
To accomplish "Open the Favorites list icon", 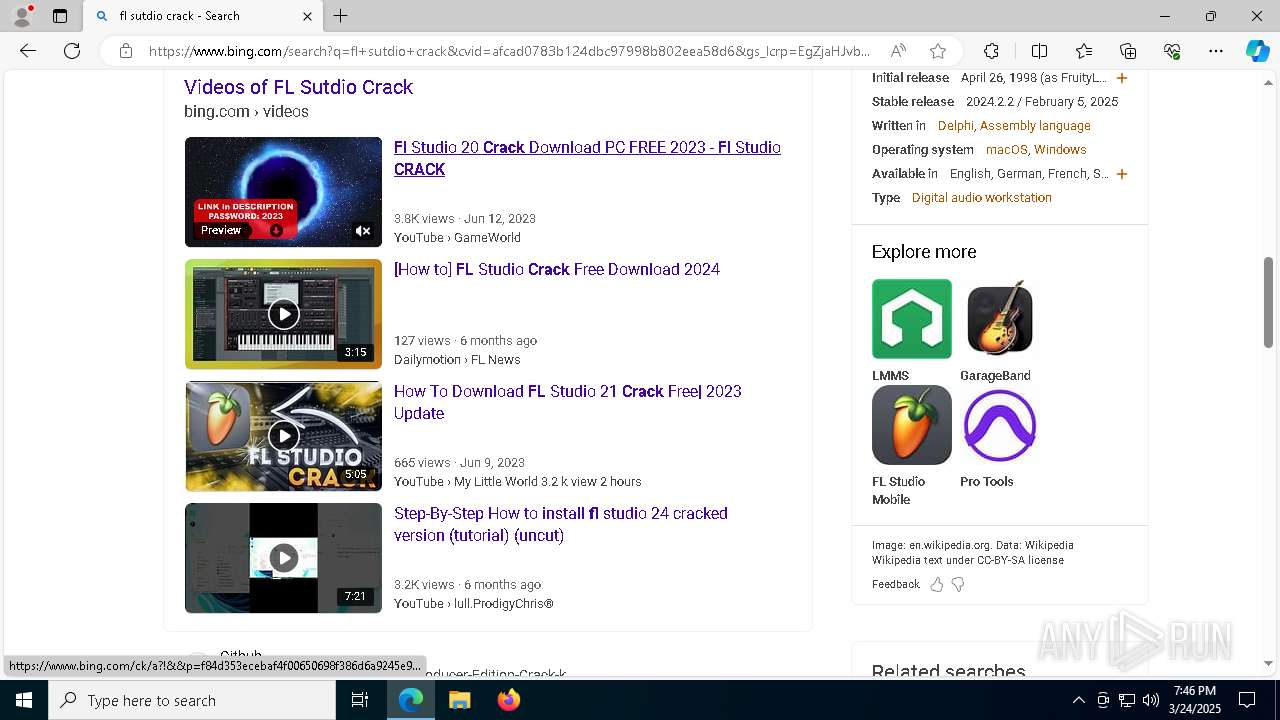I will pyautogui.click(x=1084, y=51).
